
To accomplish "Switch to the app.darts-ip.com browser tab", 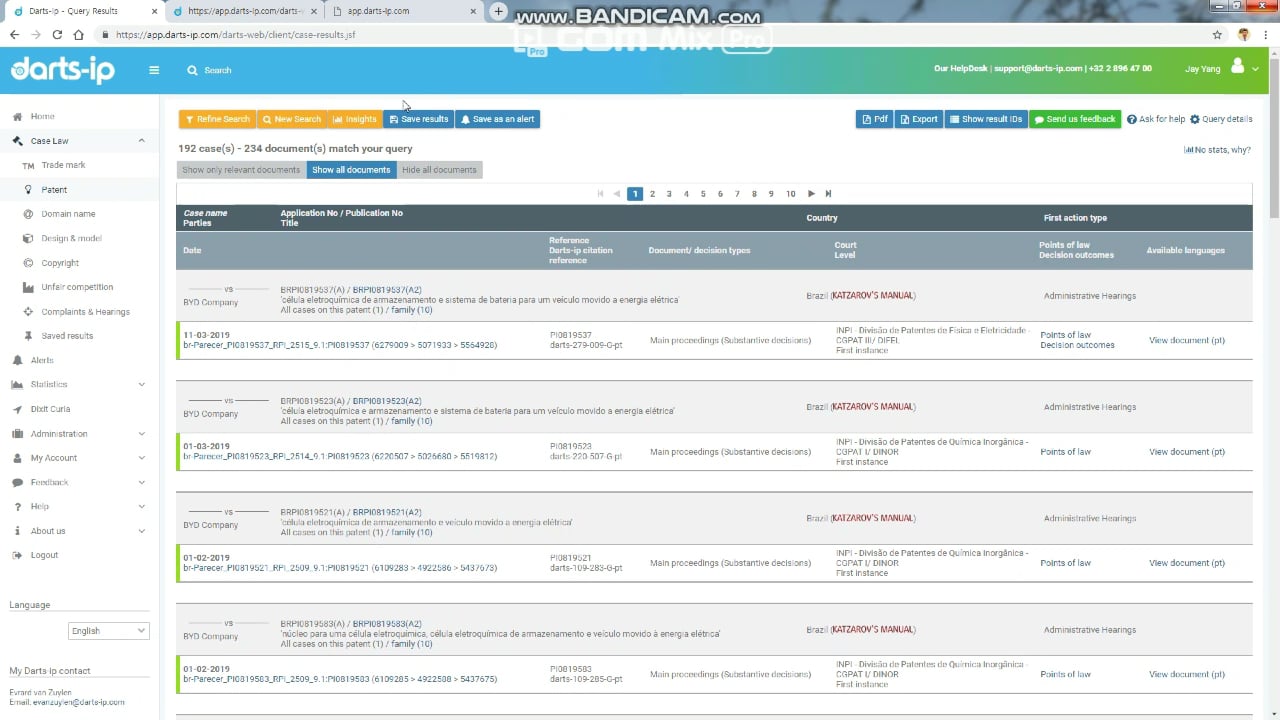I will (405, 12).
